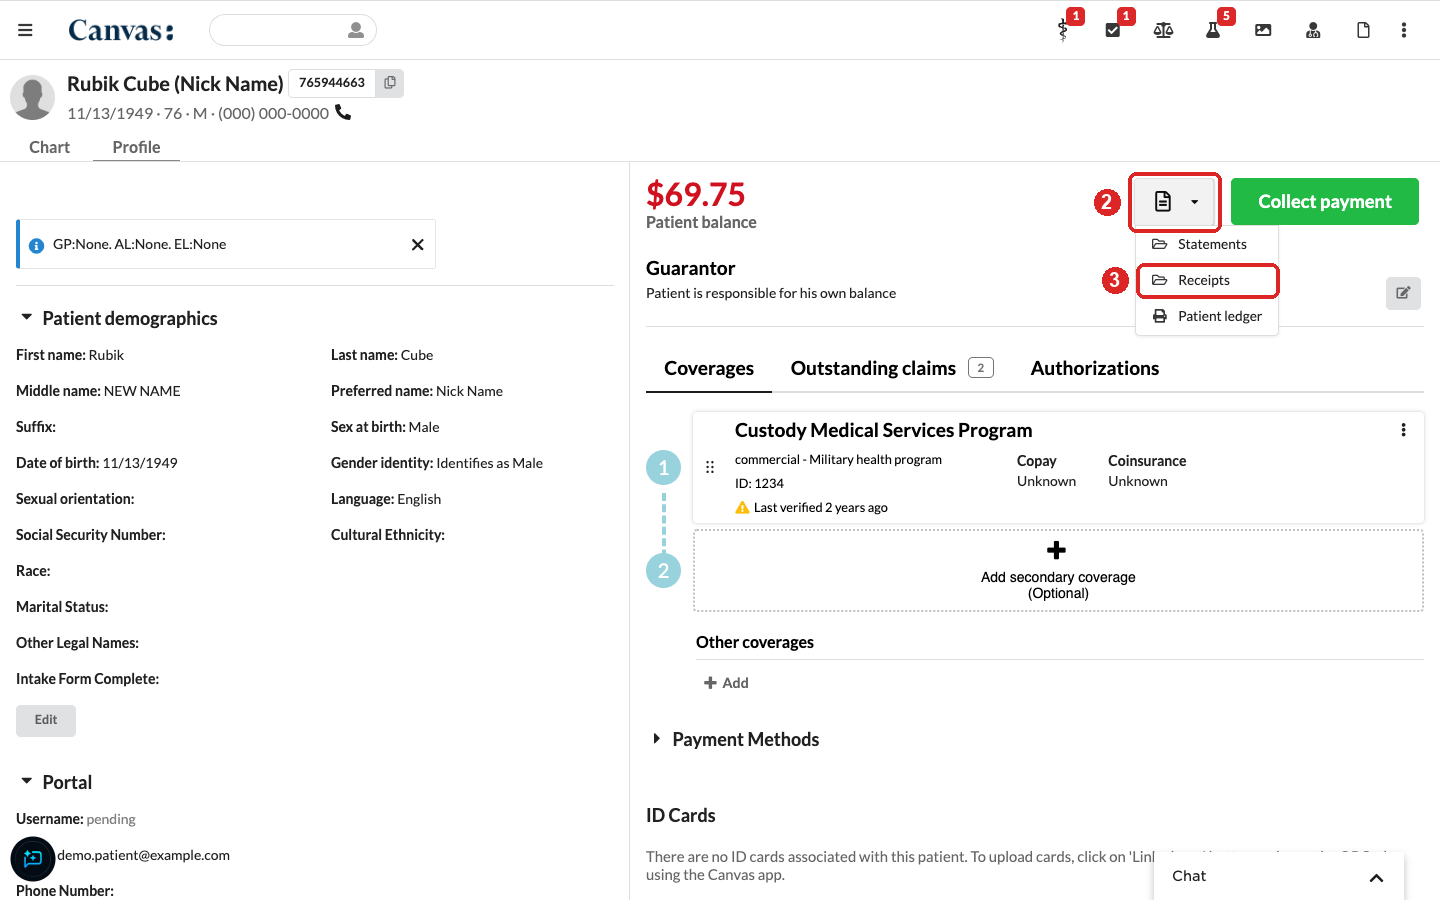1440x900 pixels.
Task: Add secondary coverage (Optional)
Action: [1058, 570]
